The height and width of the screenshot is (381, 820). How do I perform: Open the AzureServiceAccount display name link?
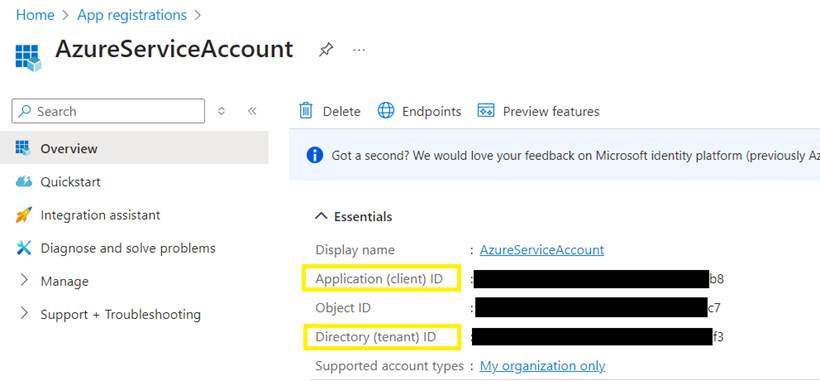click(x=542, y=250)
